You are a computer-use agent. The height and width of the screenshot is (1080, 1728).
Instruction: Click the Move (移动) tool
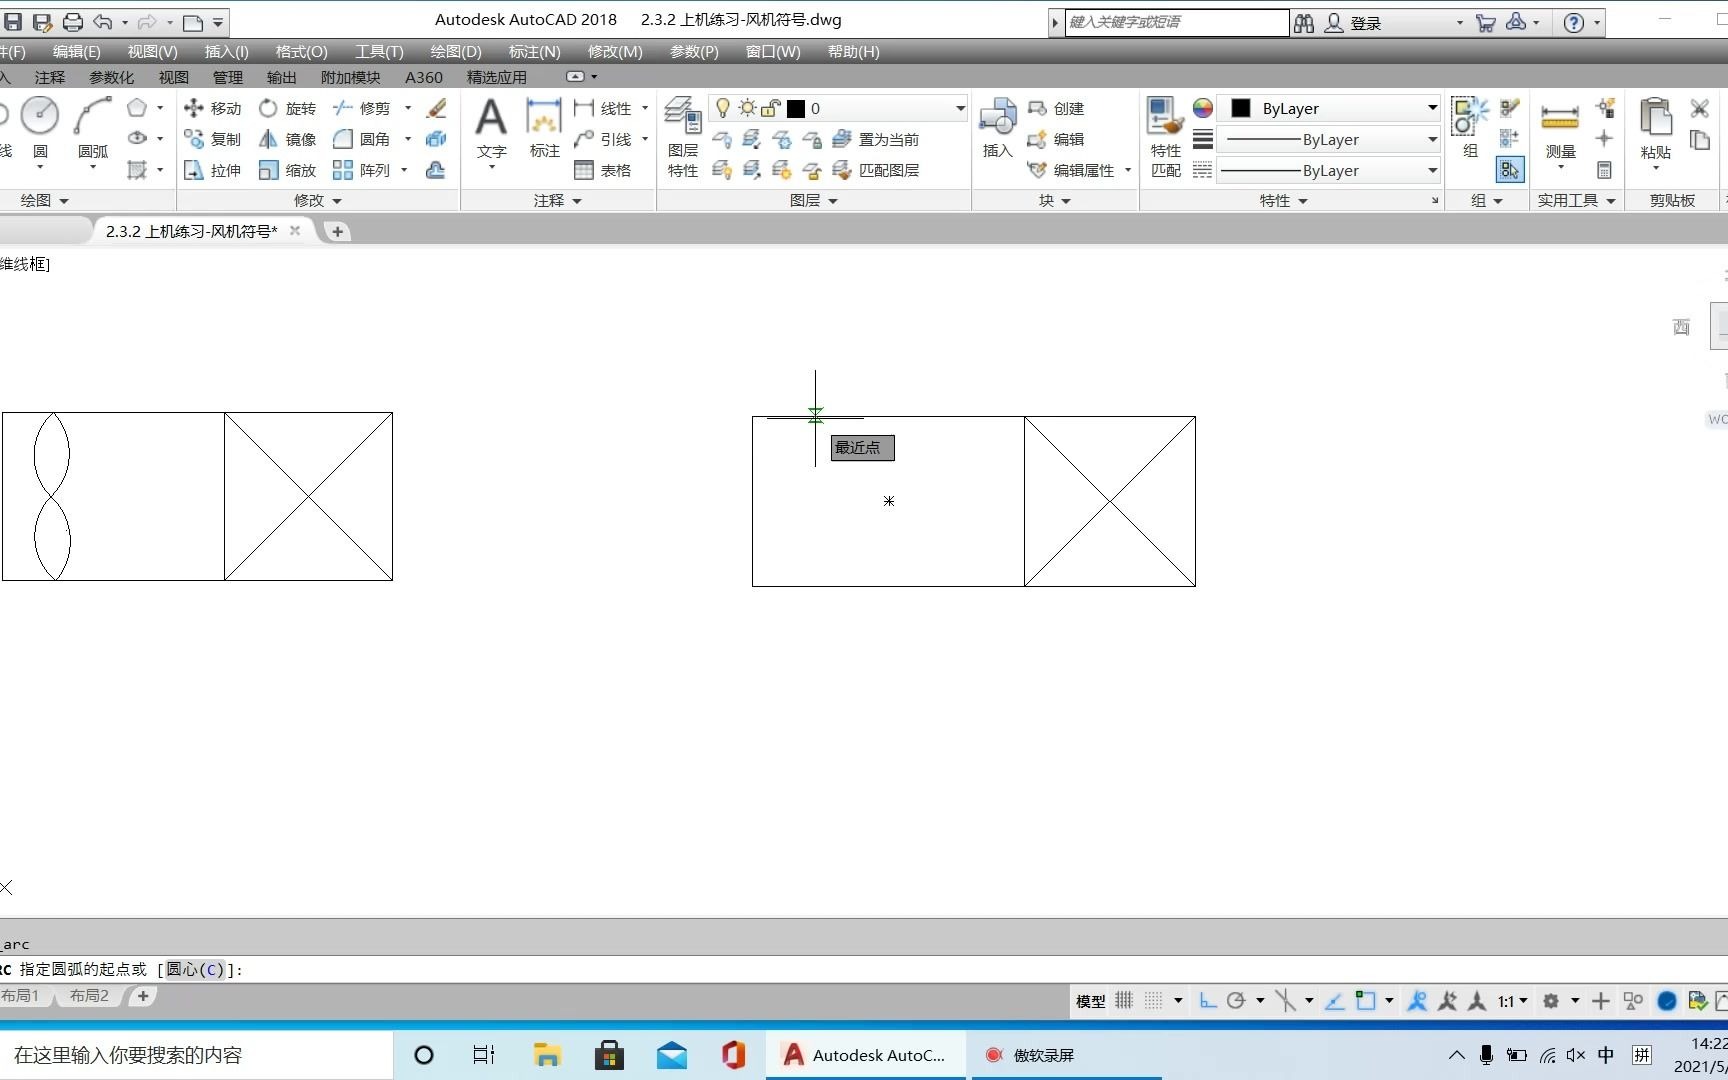(213, 108)
